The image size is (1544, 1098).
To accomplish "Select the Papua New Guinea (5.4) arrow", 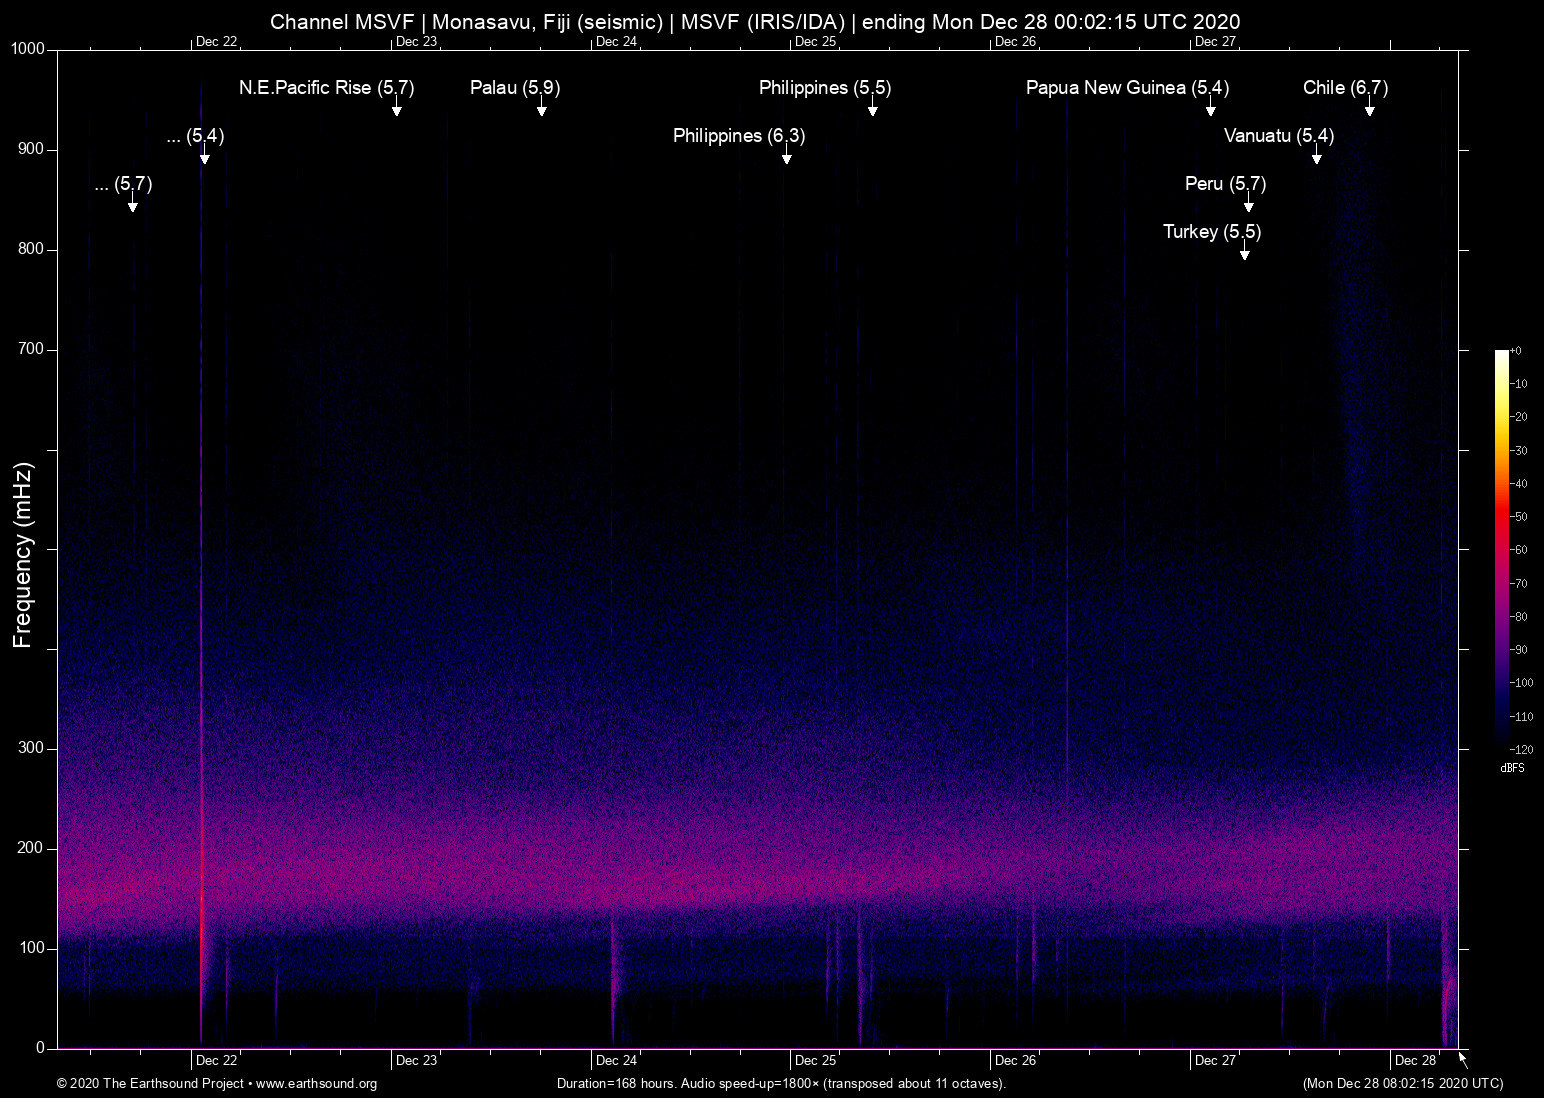I will (1210, 109).
